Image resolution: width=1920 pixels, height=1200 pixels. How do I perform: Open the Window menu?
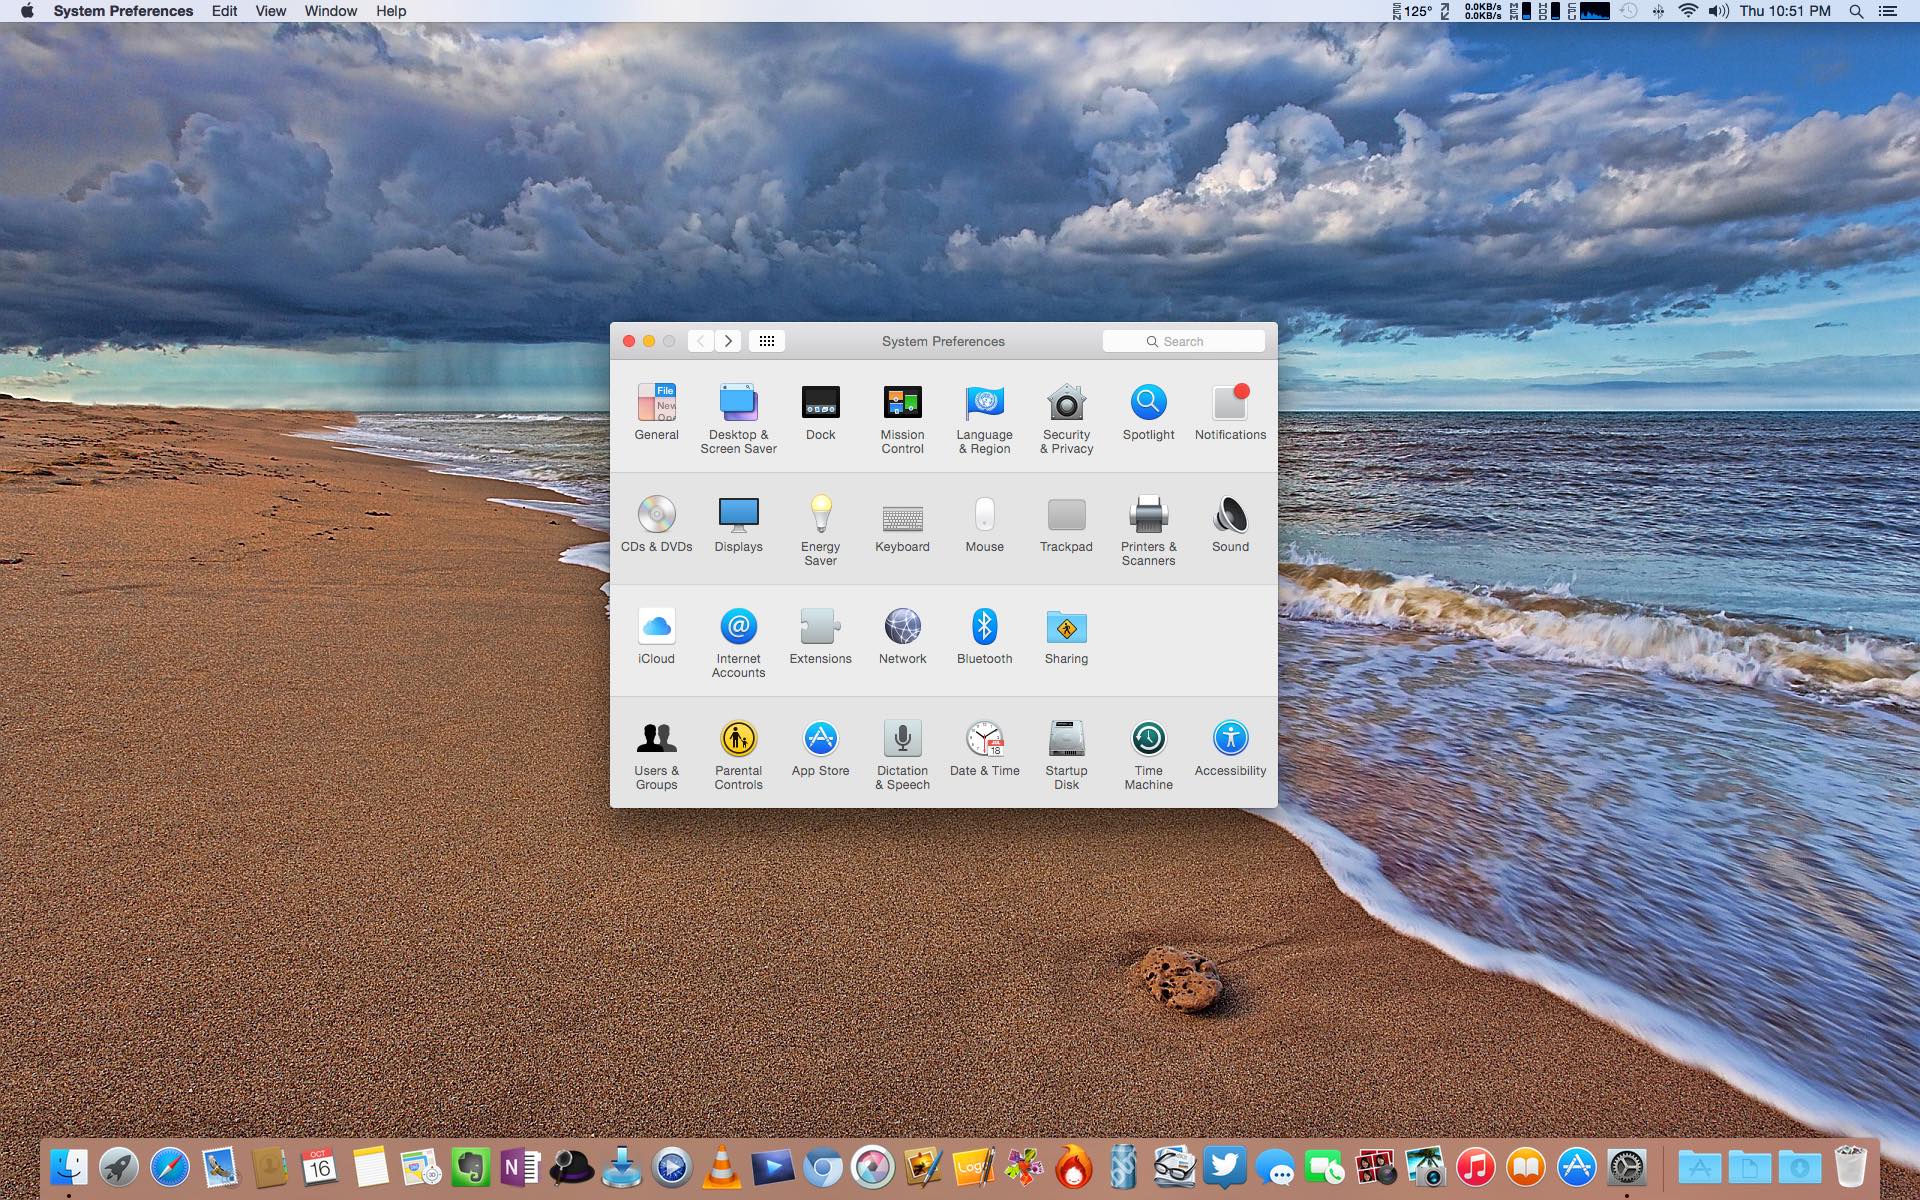coord(330,11)
